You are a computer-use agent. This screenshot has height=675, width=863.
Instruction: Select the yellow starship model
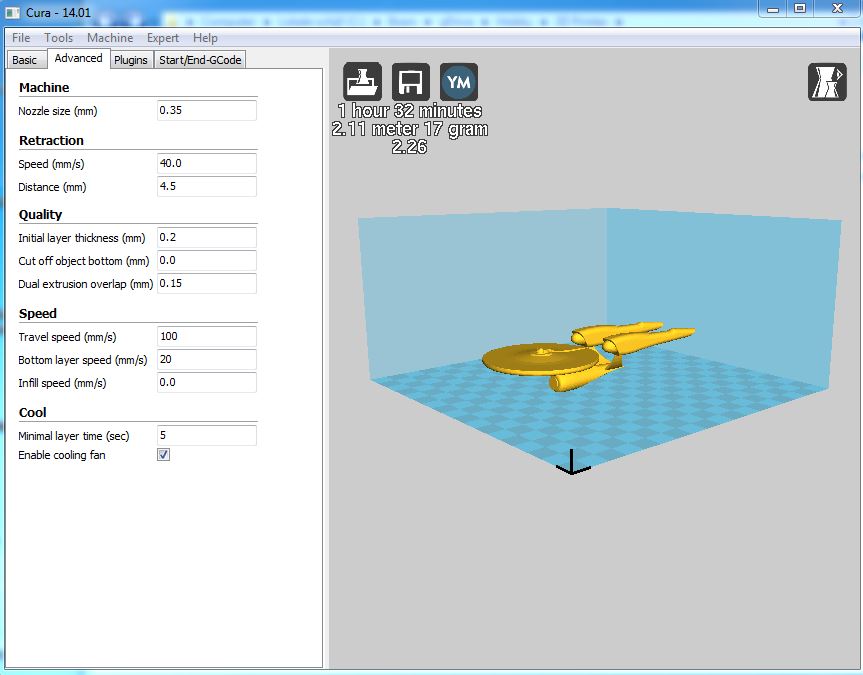[588, 355]
